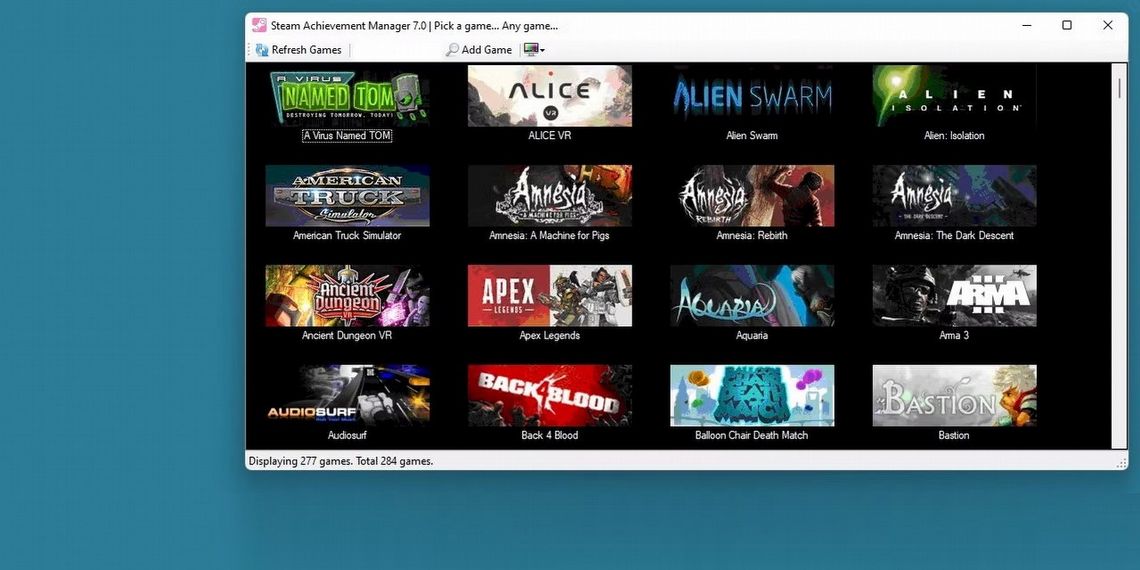Viewport: 1140px width, 570px height.
Task: Select the Amnesia: Rebirth banner
Action: pyautogui.click(x=752, y=196)
